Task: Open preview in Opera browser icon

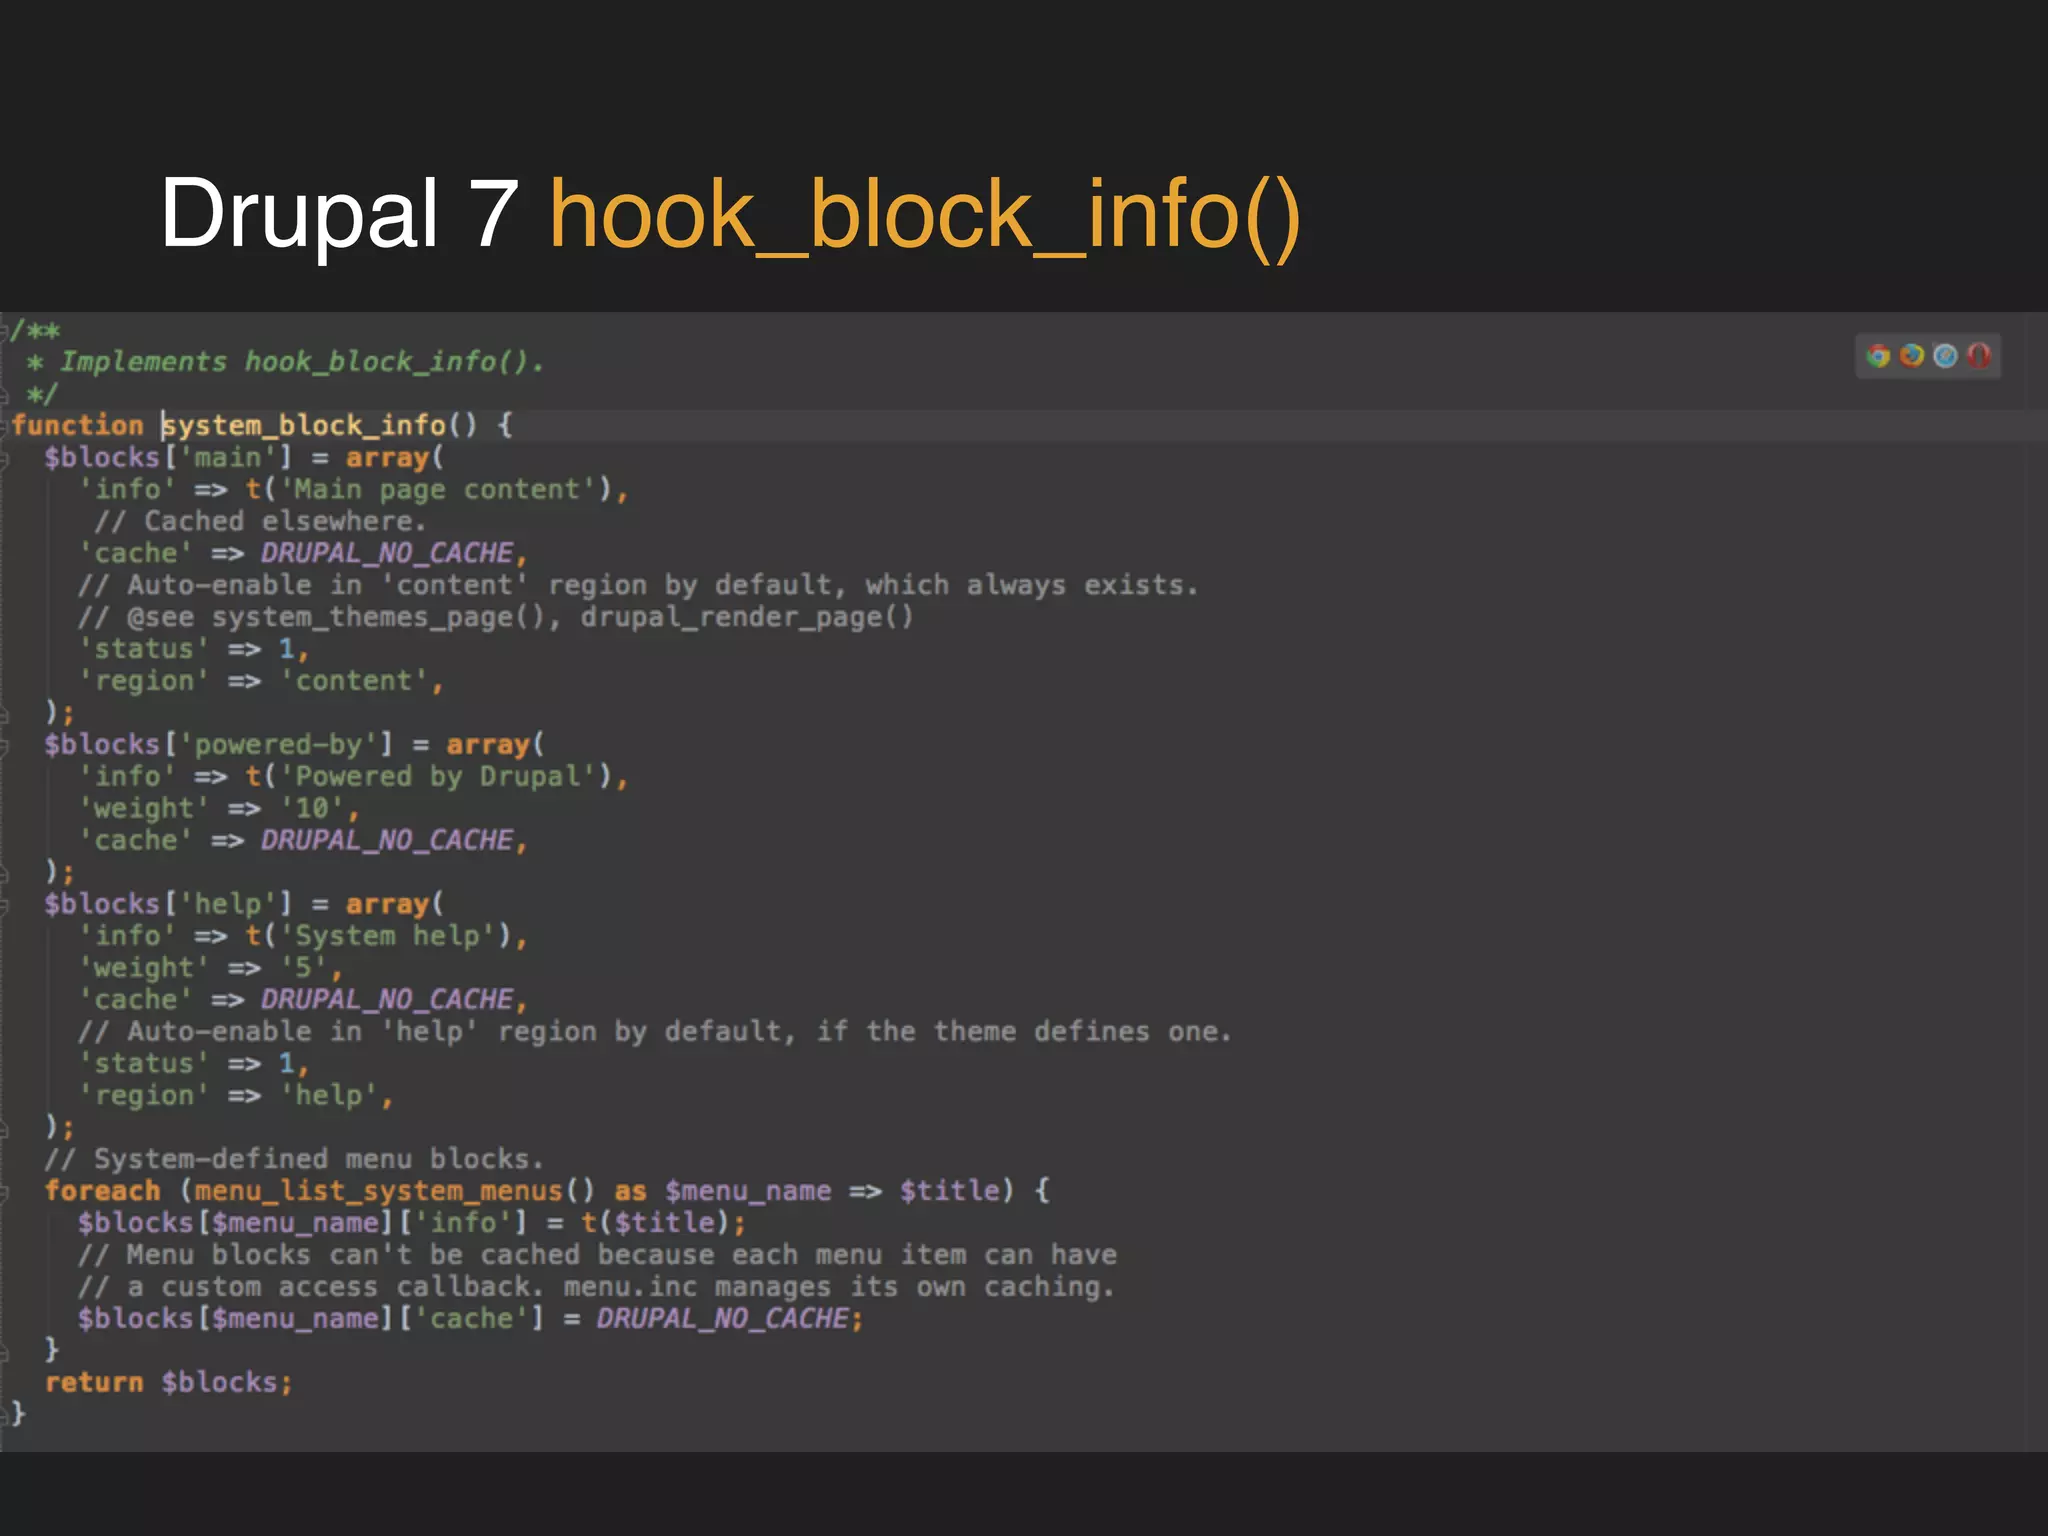Action: click(x=1978, y=356)
